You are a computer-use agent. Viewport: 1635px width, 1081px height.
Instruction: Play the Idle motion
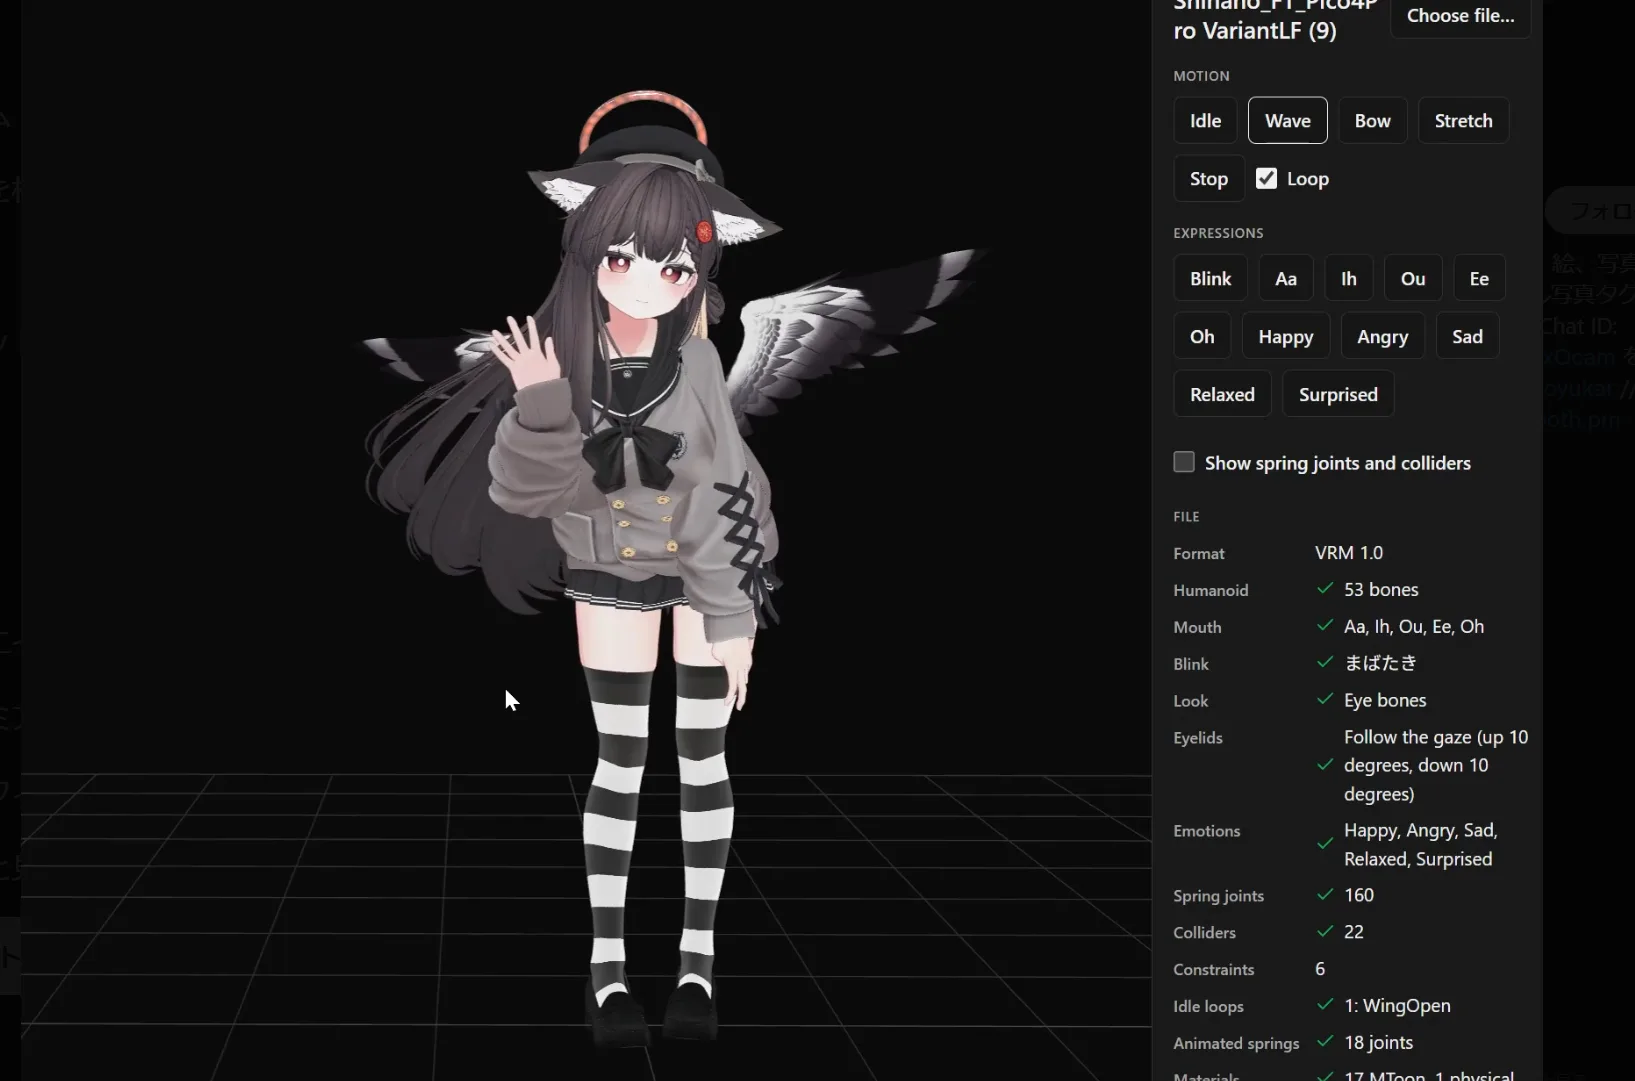click(1205, 120)
